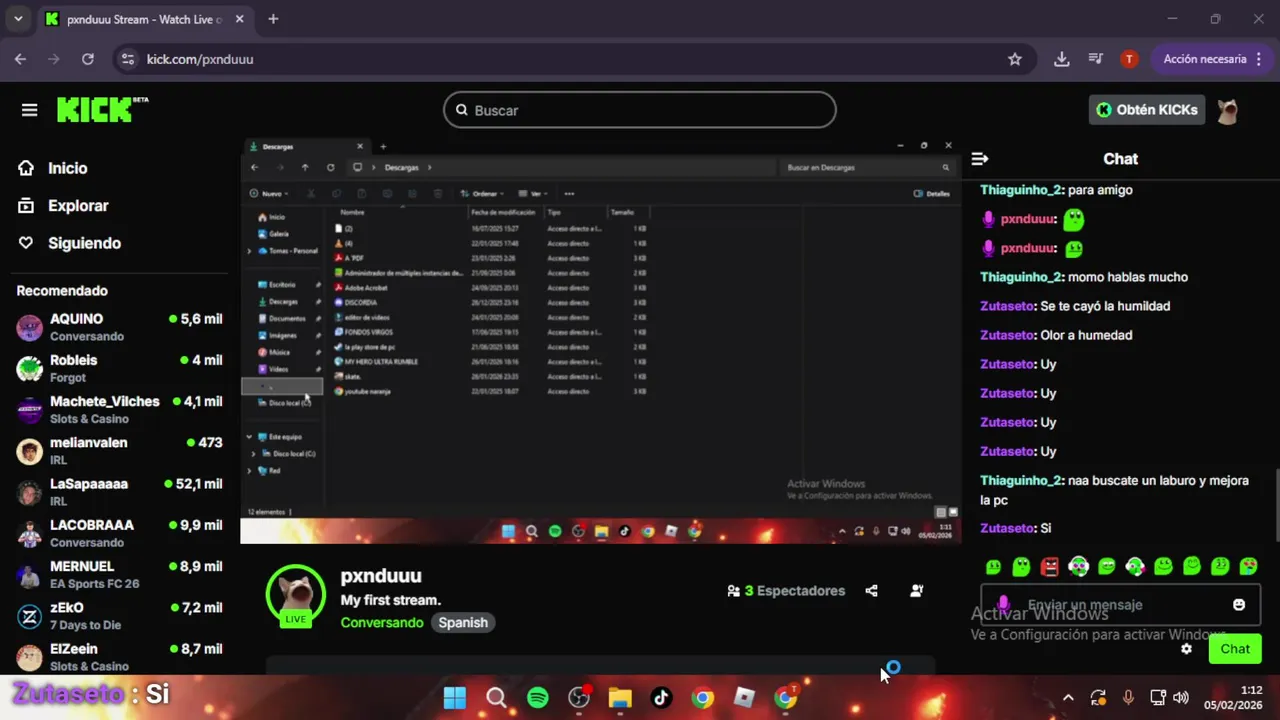Open recommended channel MERNUEL
This screenshot has height=720, width=1280.
coord(120,574)
